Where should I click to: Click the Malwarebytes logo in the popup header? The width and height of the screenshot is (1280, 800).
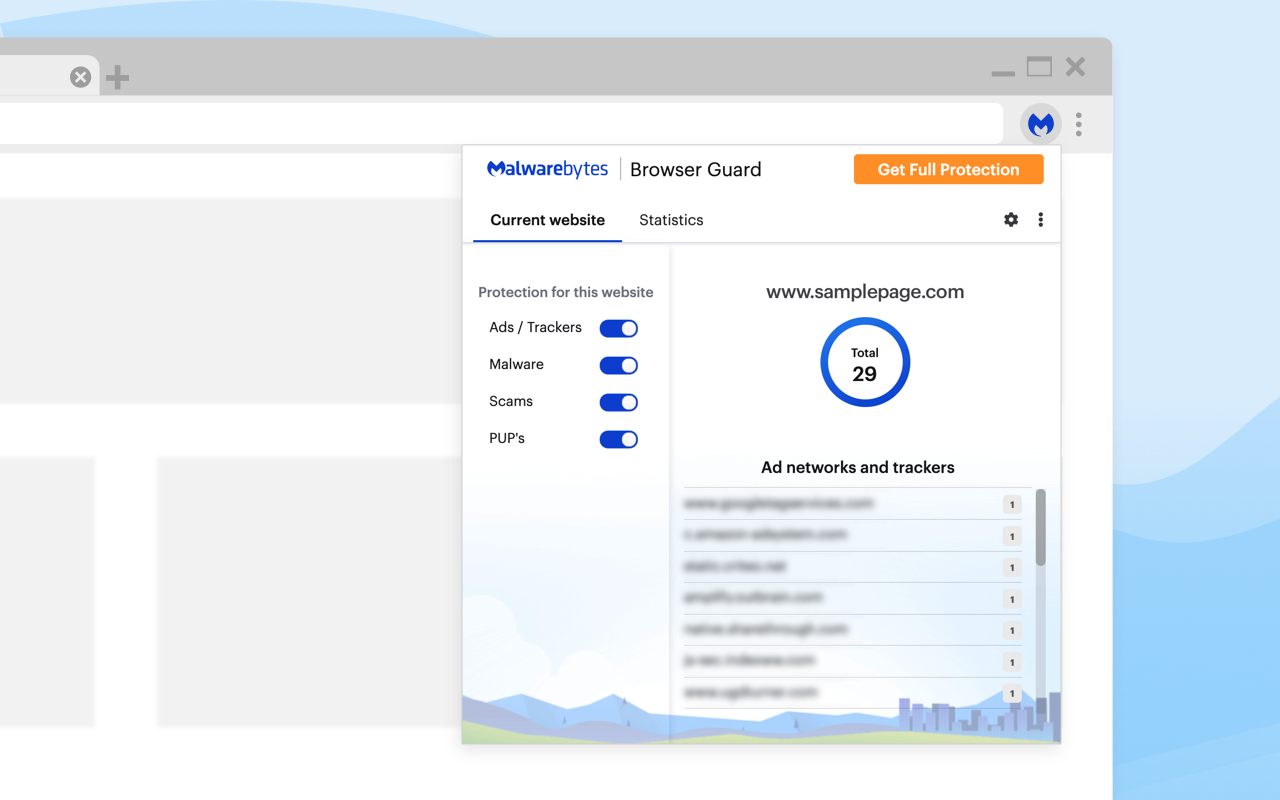coord(547,169)
